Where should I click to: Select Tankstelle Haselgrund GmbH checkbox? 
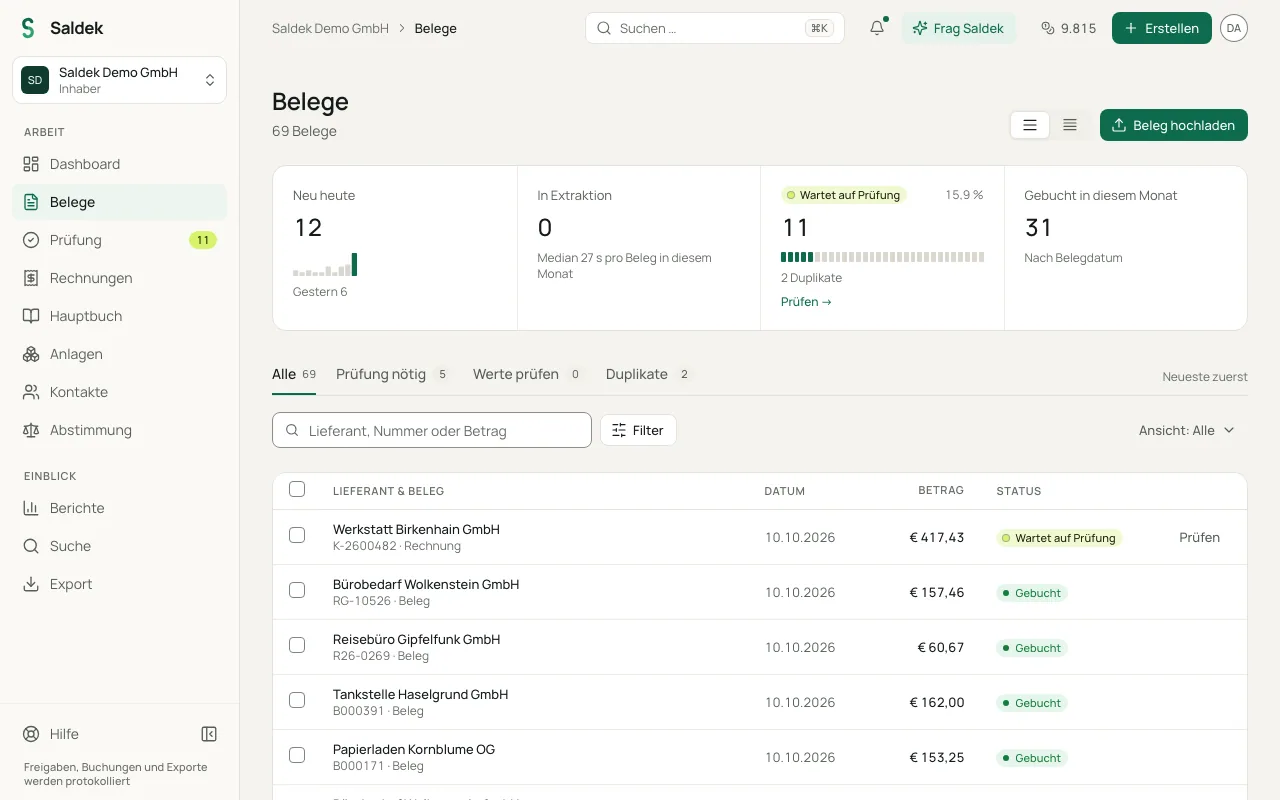(x=297, y=700)
